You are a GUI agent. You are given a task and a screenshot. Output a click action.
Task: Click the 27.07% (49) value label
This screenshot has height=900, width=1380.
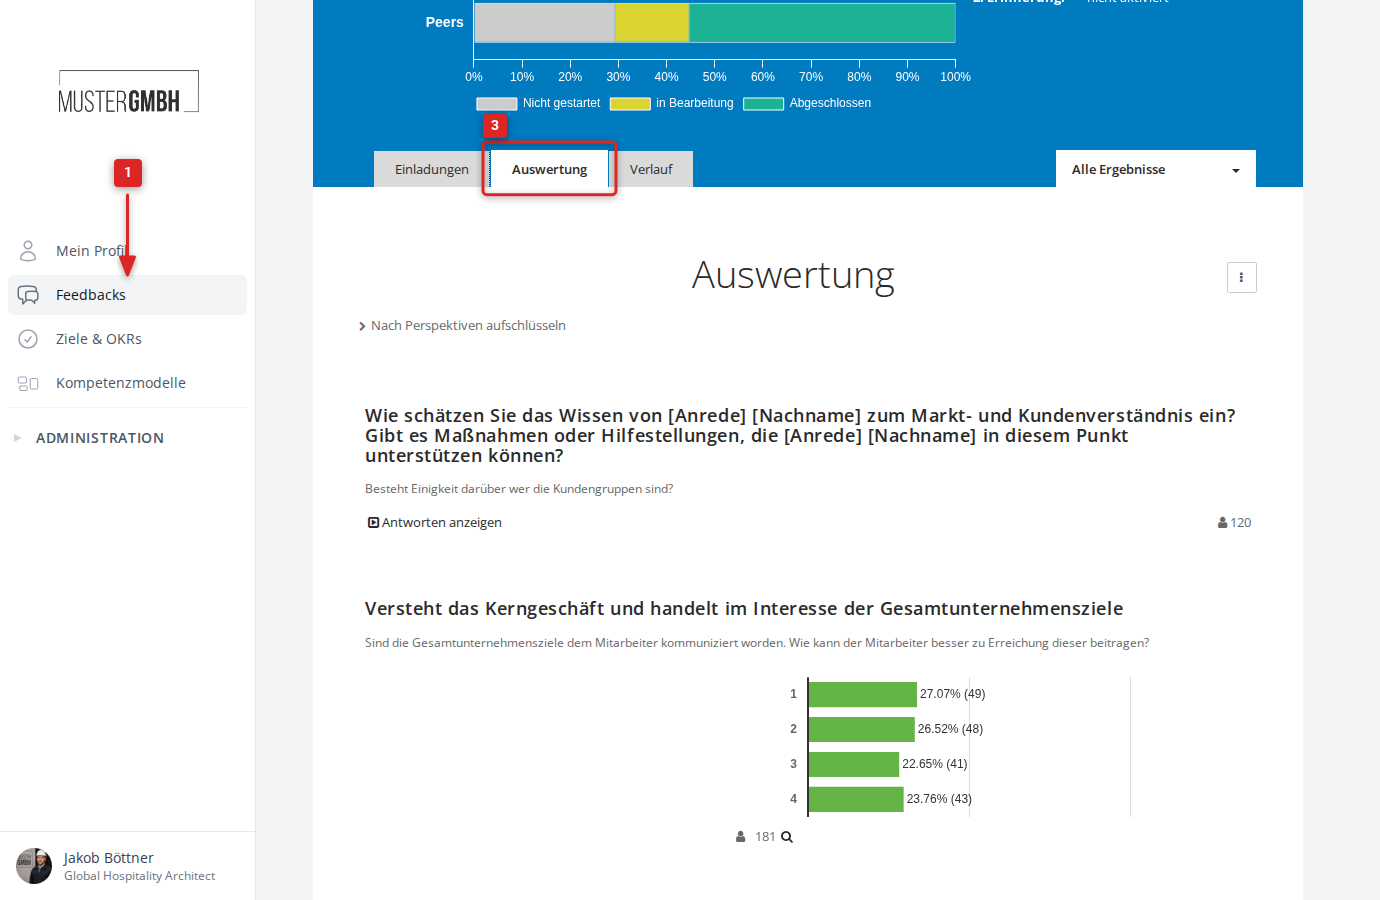tap(953, 694)
